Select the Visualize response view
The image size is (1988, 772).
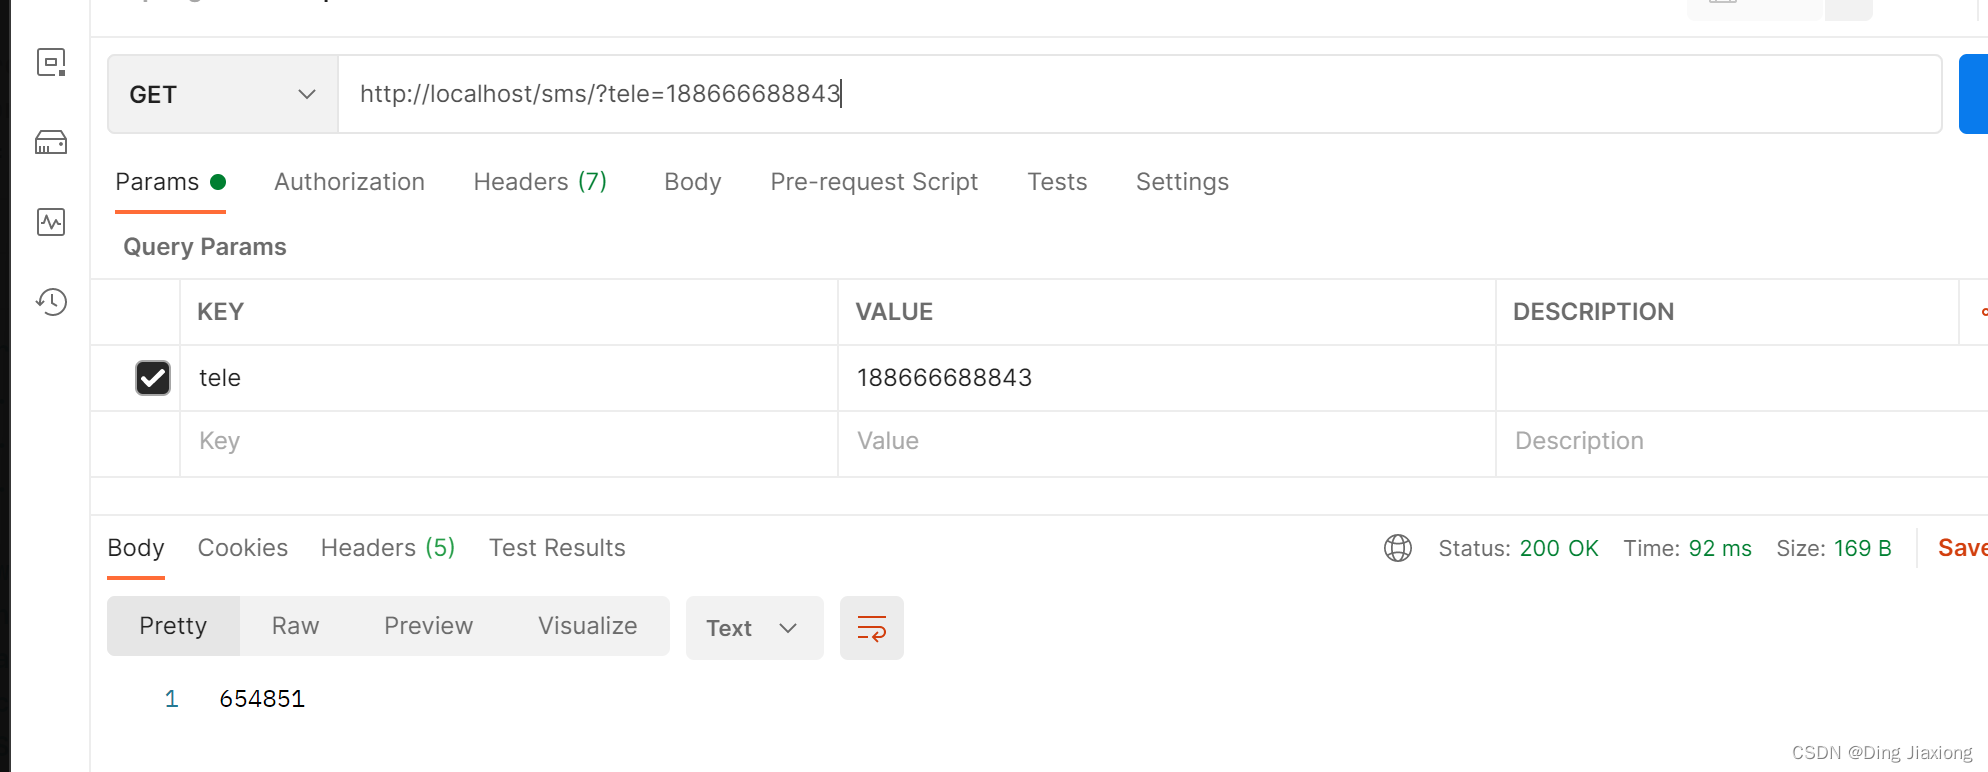(588, 626)
